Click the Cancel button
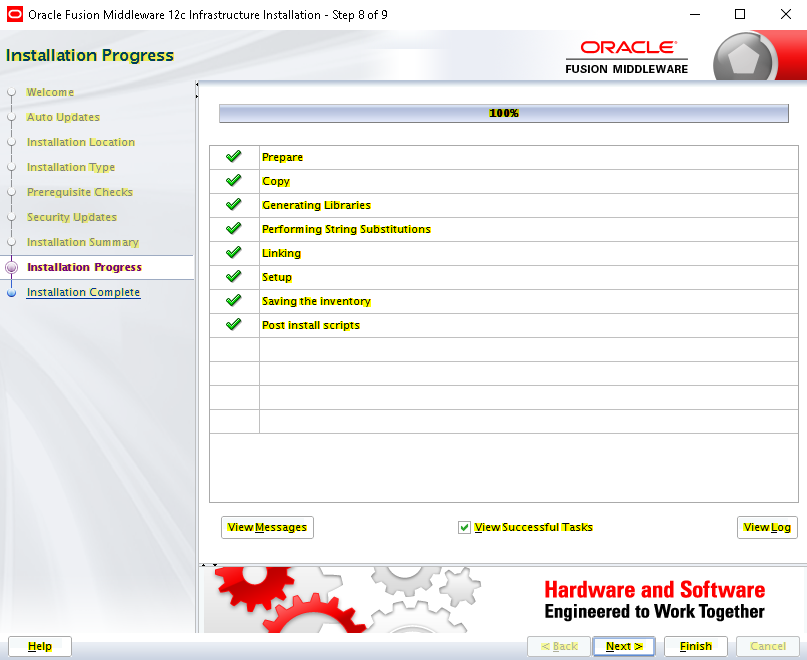The width and height of the screenshot is (807, 660). tap(768, 646)
